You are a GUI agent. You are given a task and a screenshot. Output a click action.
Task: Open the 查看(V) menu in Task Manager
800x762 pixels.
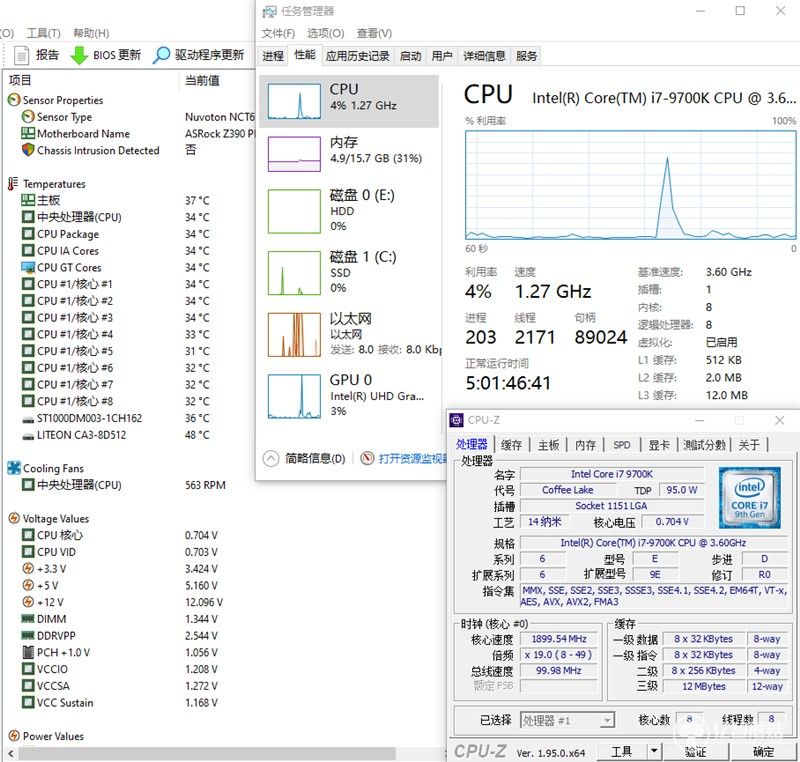(x=374, y=33)
